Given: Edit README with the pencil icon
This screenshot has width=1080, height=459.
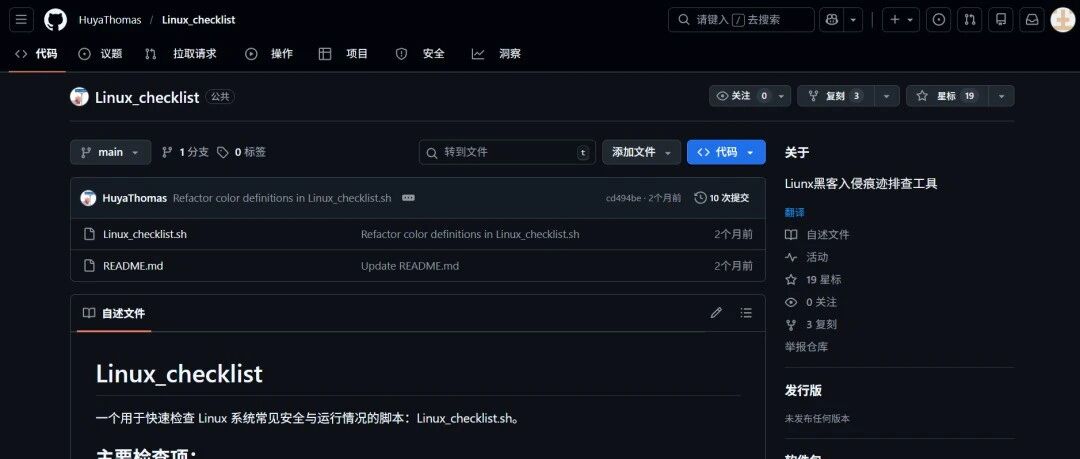Looking at the screenshot, I should [716, 313].
